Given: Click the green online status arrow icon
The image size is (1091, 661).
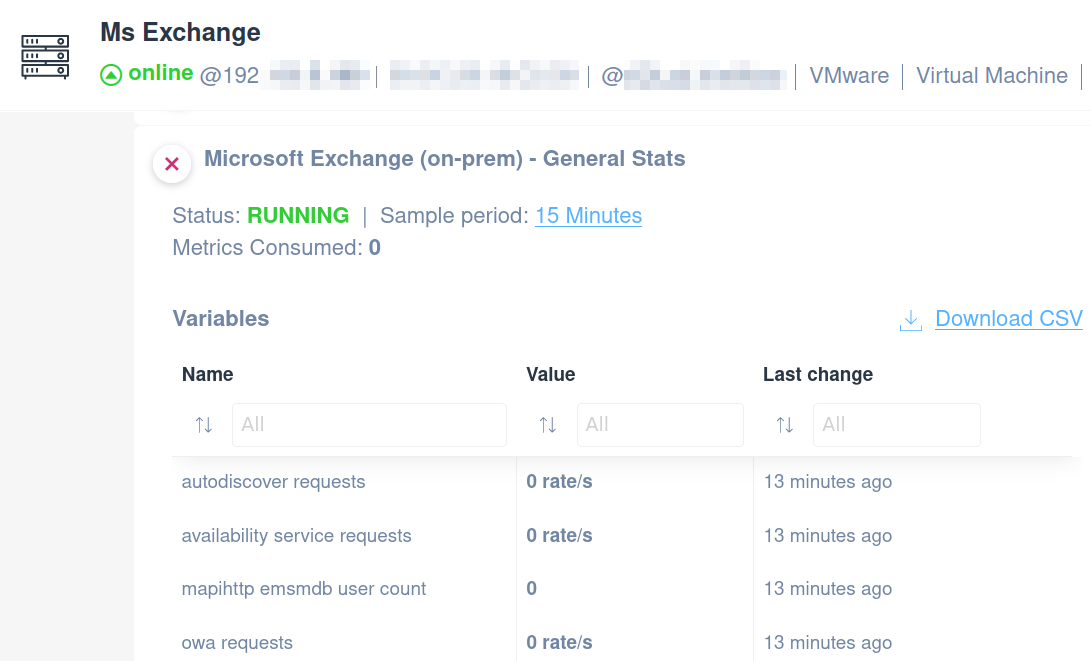Looking at the screenshot, I should click(x=111, y=74).
